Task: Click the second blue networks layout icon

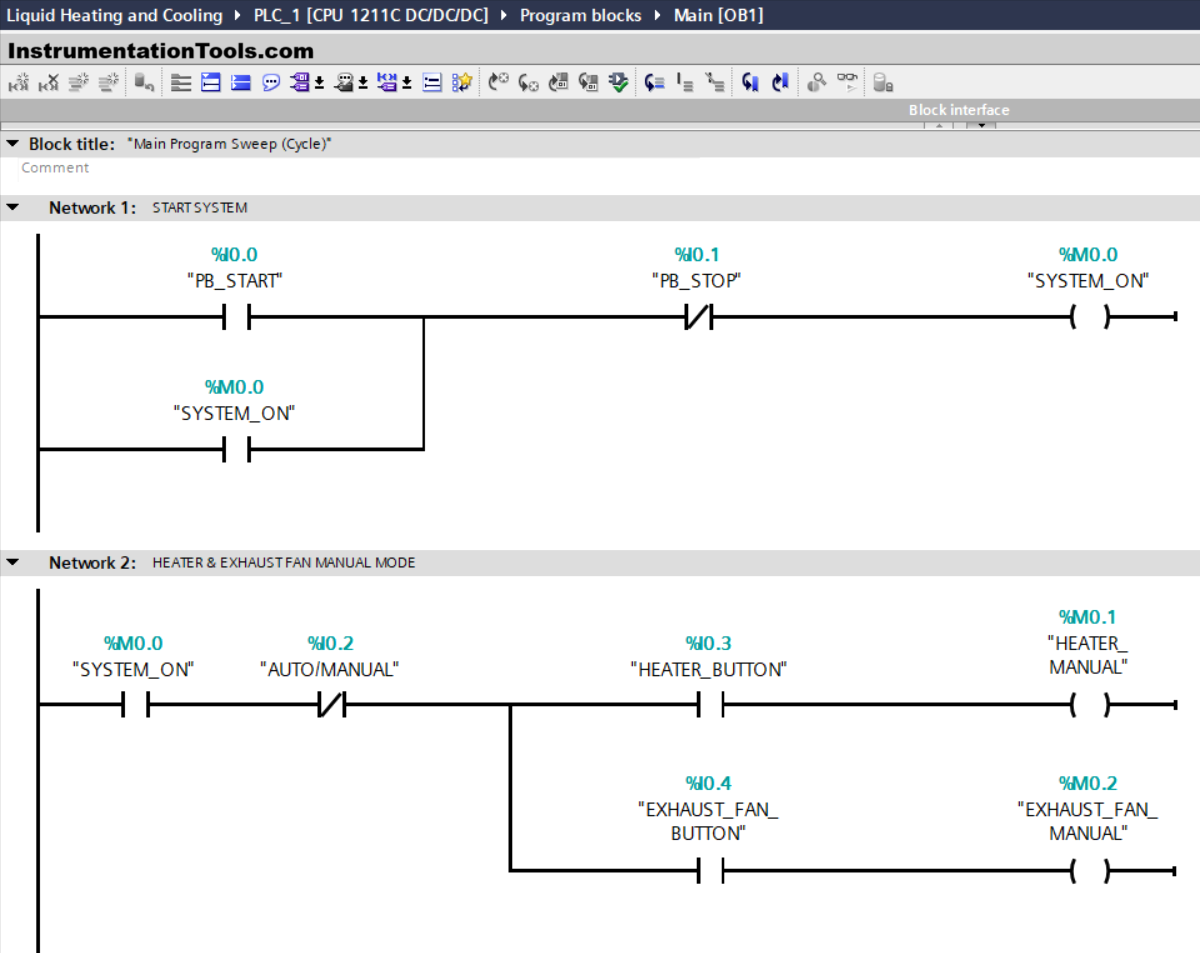Action: click(x=241, y=83)
